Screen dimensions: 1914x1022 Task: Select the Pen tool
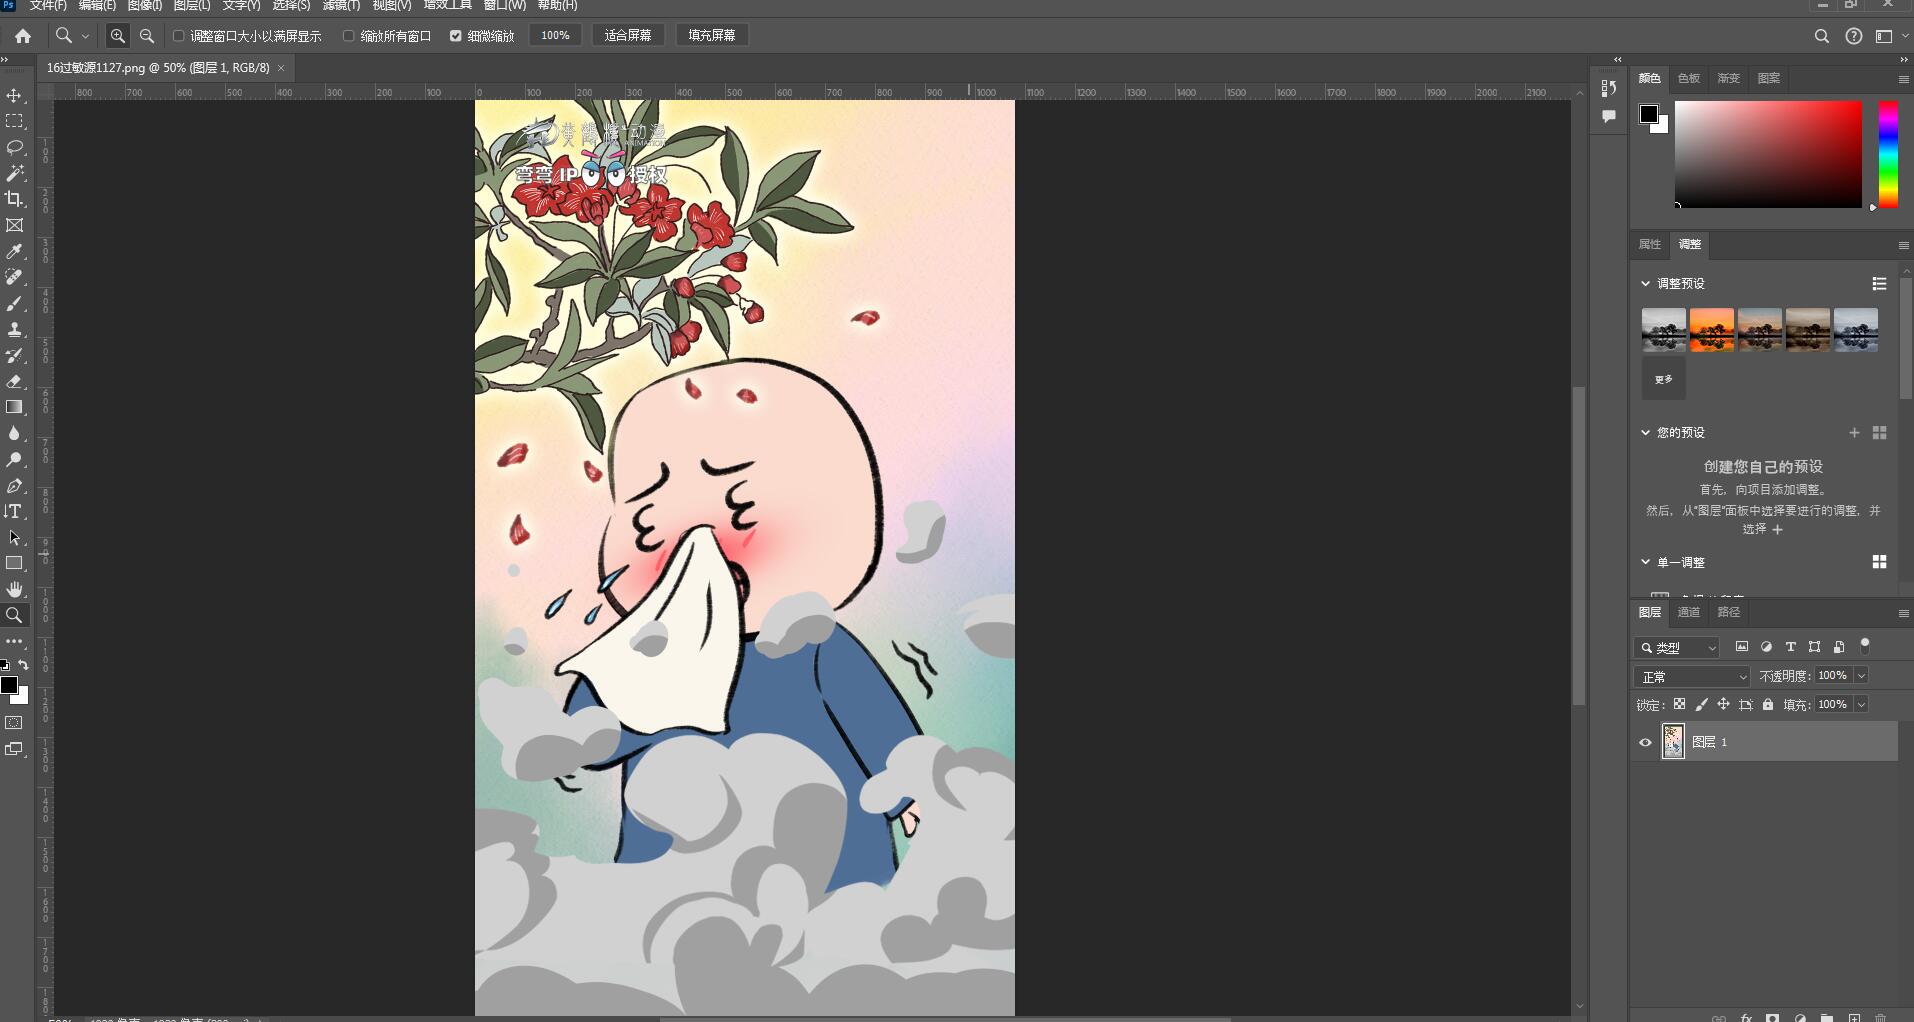click(x=14, y=486)
